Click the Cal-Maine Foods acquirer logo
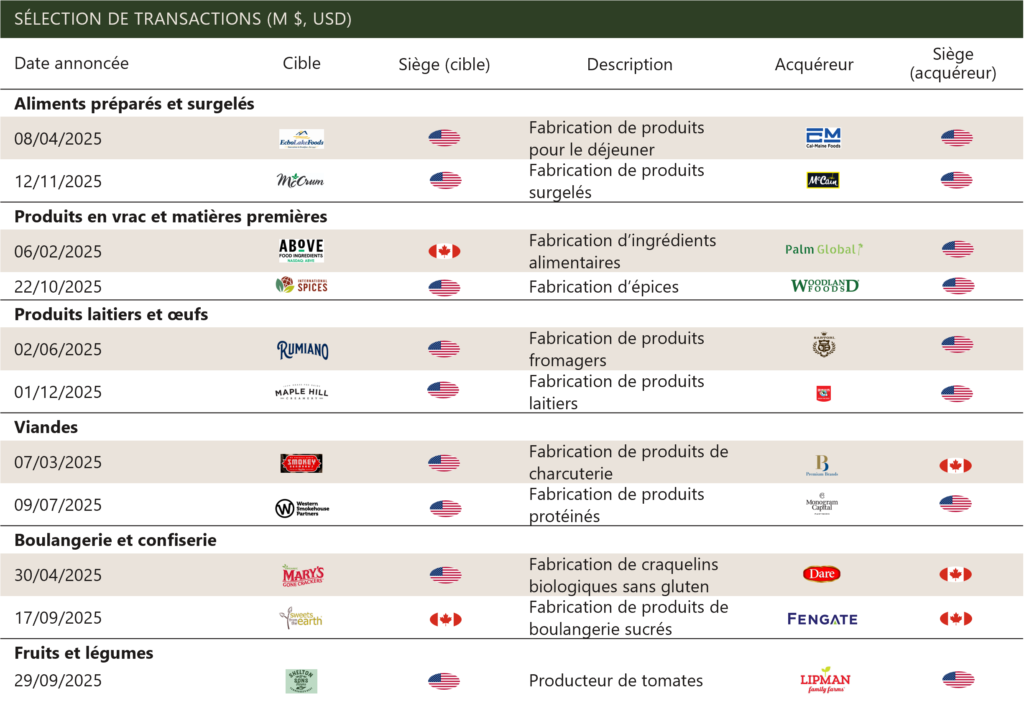Image resolution: width=1024 pixels, height=701 pixels. tap(823, 138)
